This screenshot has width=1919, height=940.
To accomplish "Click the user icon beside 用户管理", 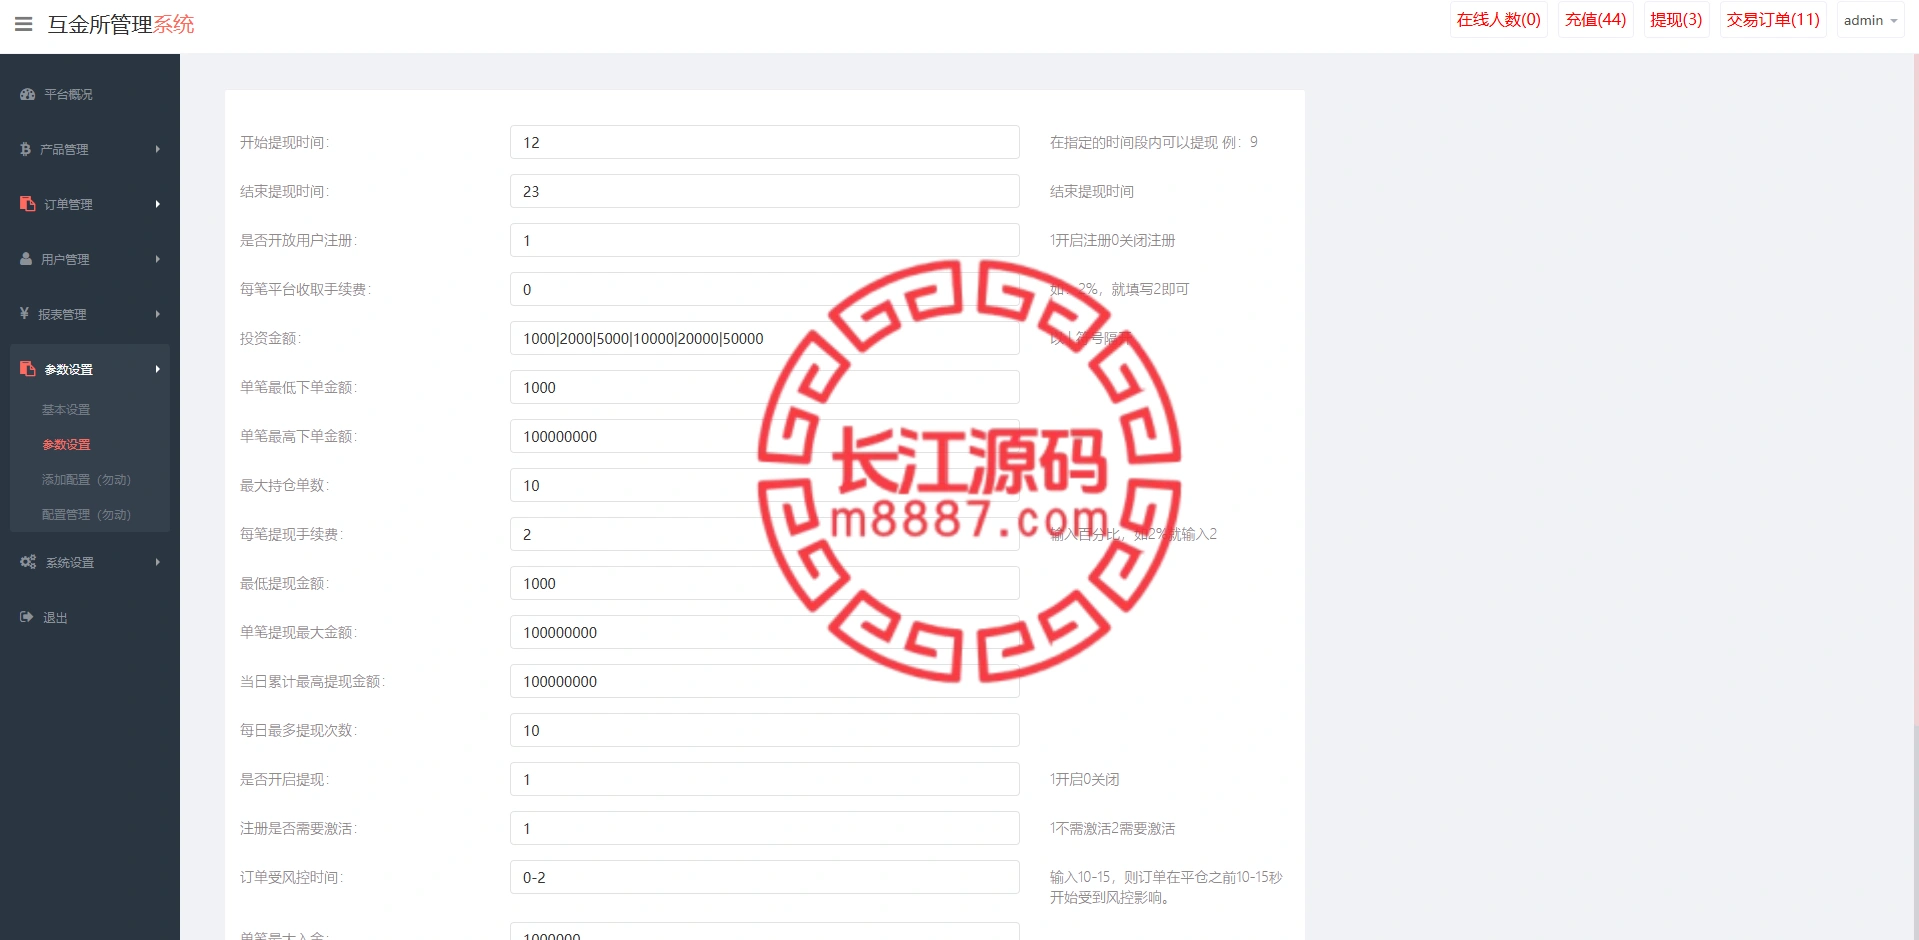I will (26, 259).
